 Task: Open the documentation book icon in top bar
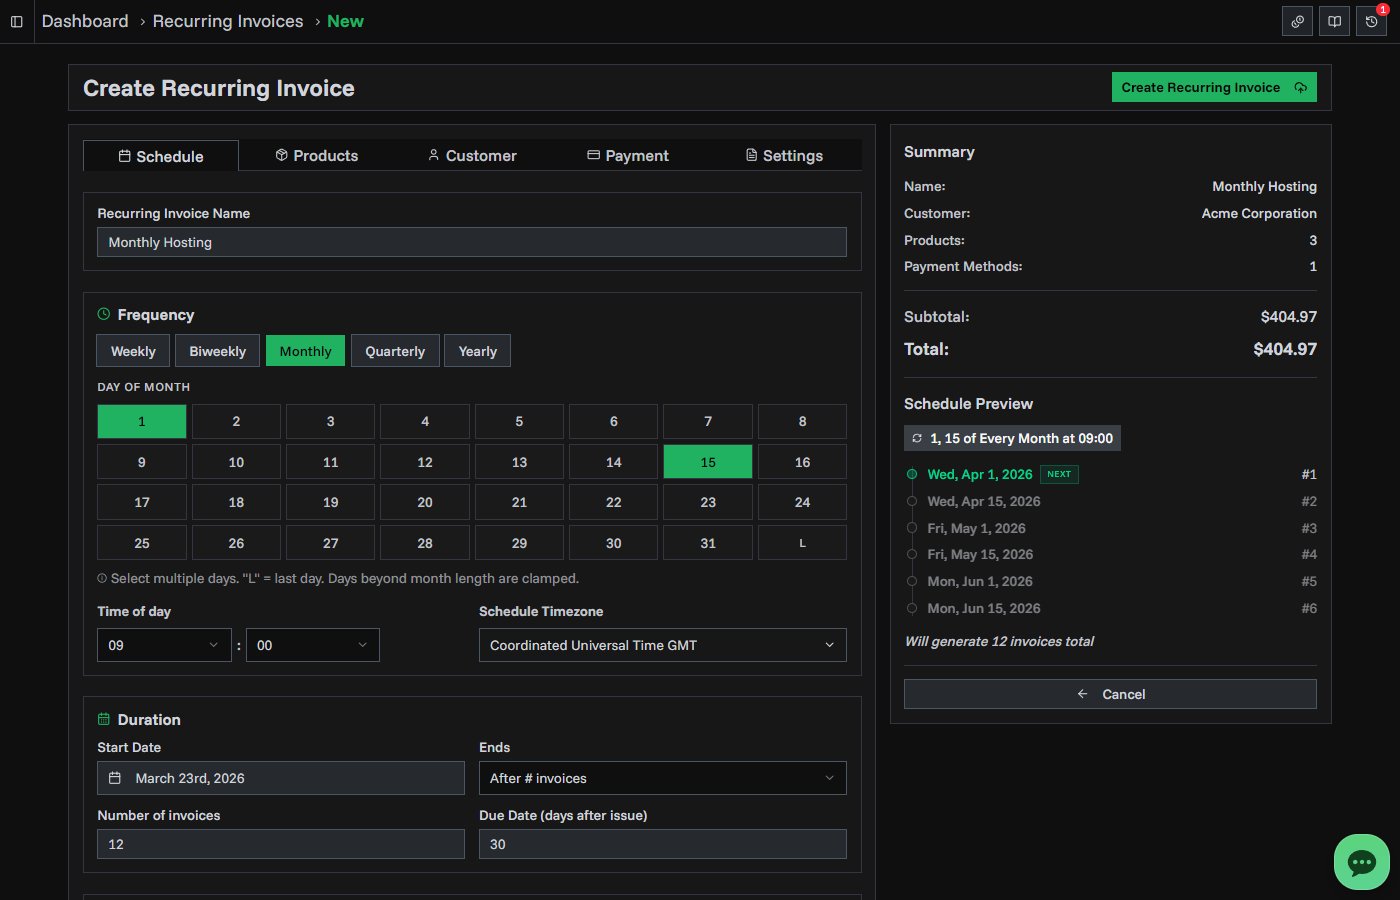coord(1334,20)
